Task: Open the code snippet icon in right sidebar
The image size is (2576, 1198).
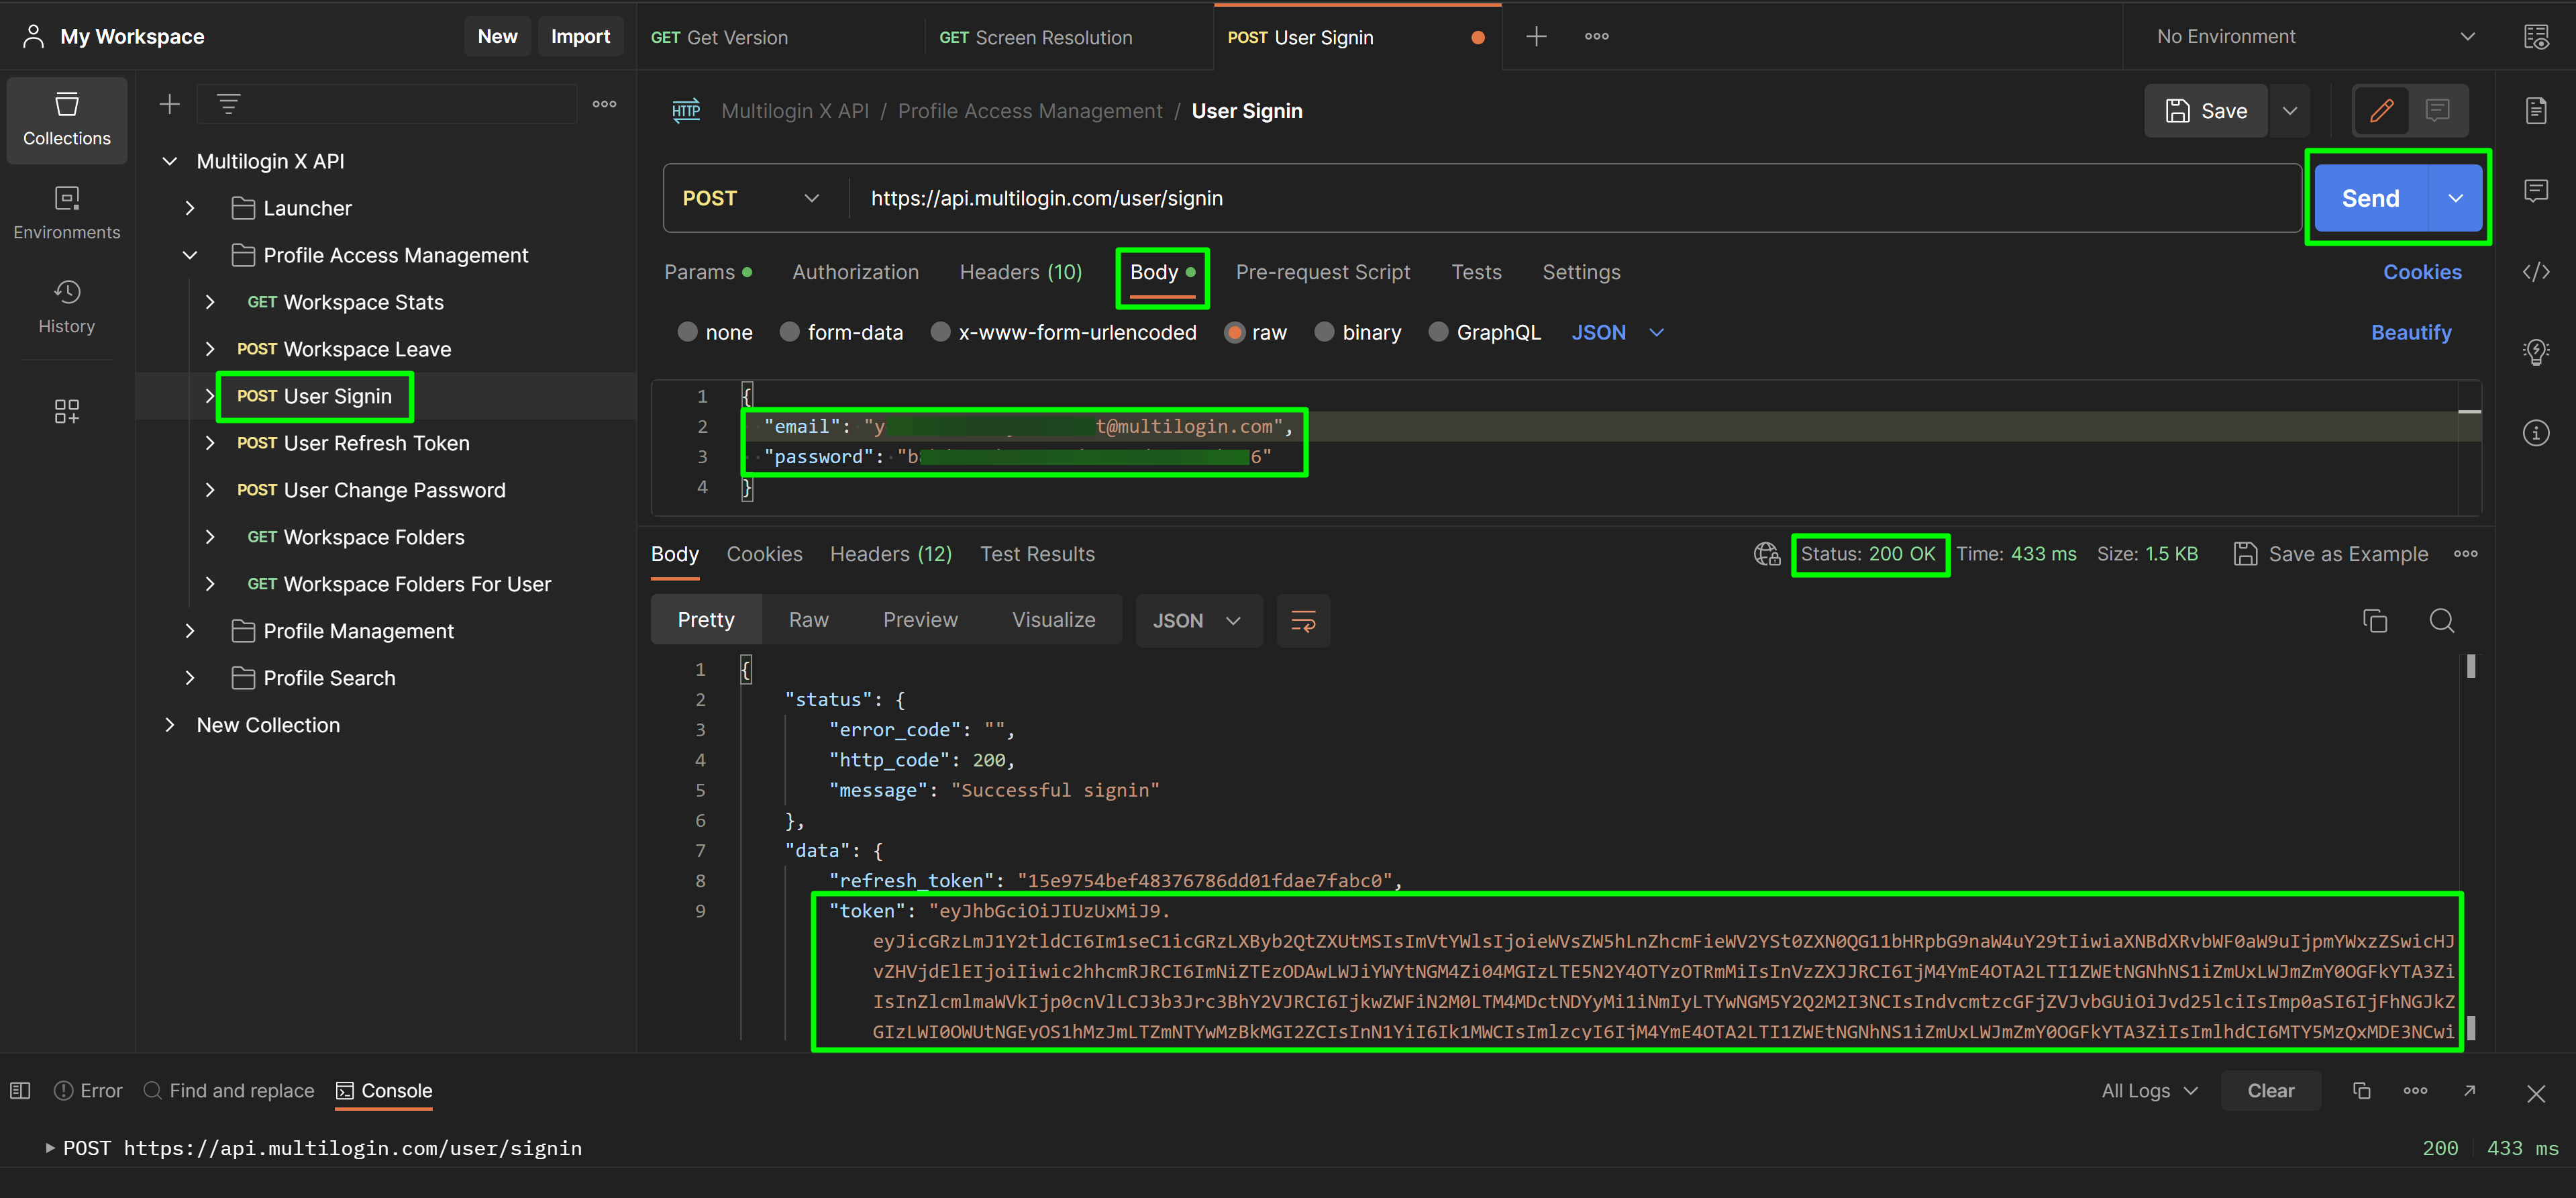Action: pyautogui.click(x=2535, y=272)
